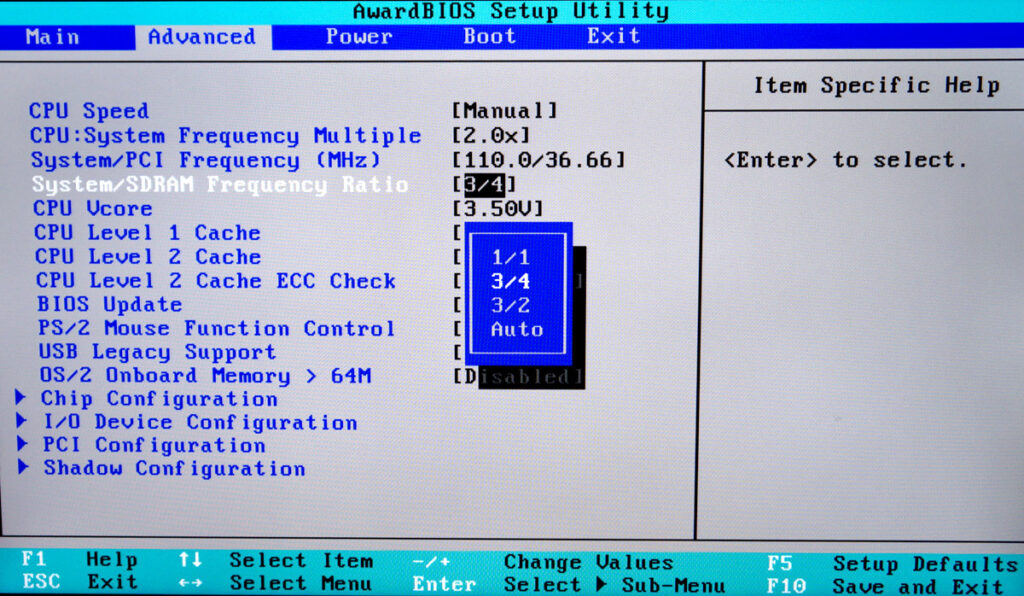
Task: Click the CPU Speed Manual value
Action: 504,111
